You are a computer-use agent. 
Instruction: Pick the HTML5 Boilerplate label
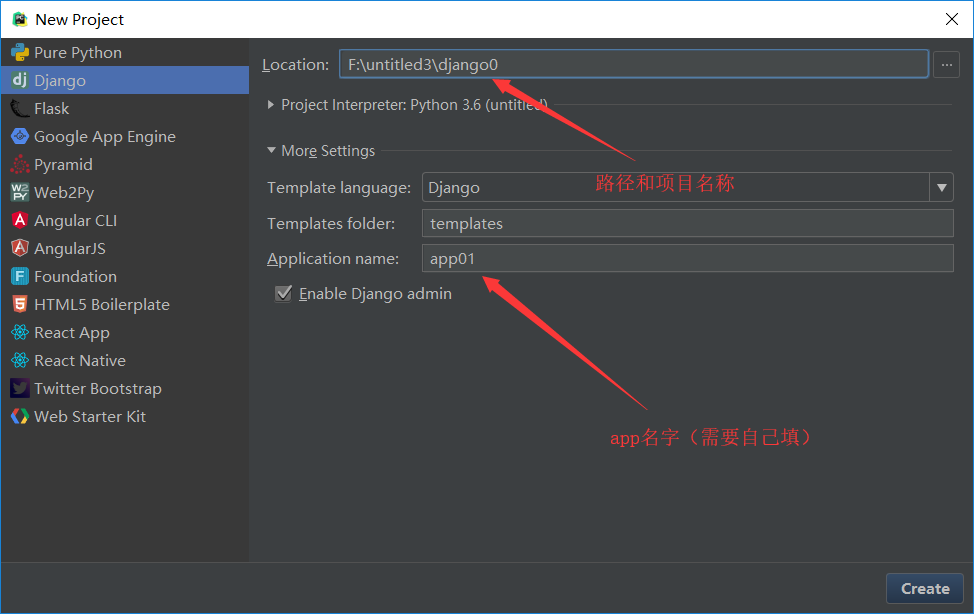pos(102,305)
